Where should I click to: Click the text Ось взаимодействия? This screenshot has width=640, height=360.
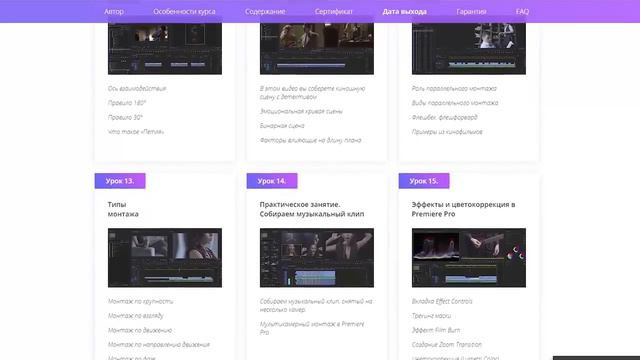(137, 89)
